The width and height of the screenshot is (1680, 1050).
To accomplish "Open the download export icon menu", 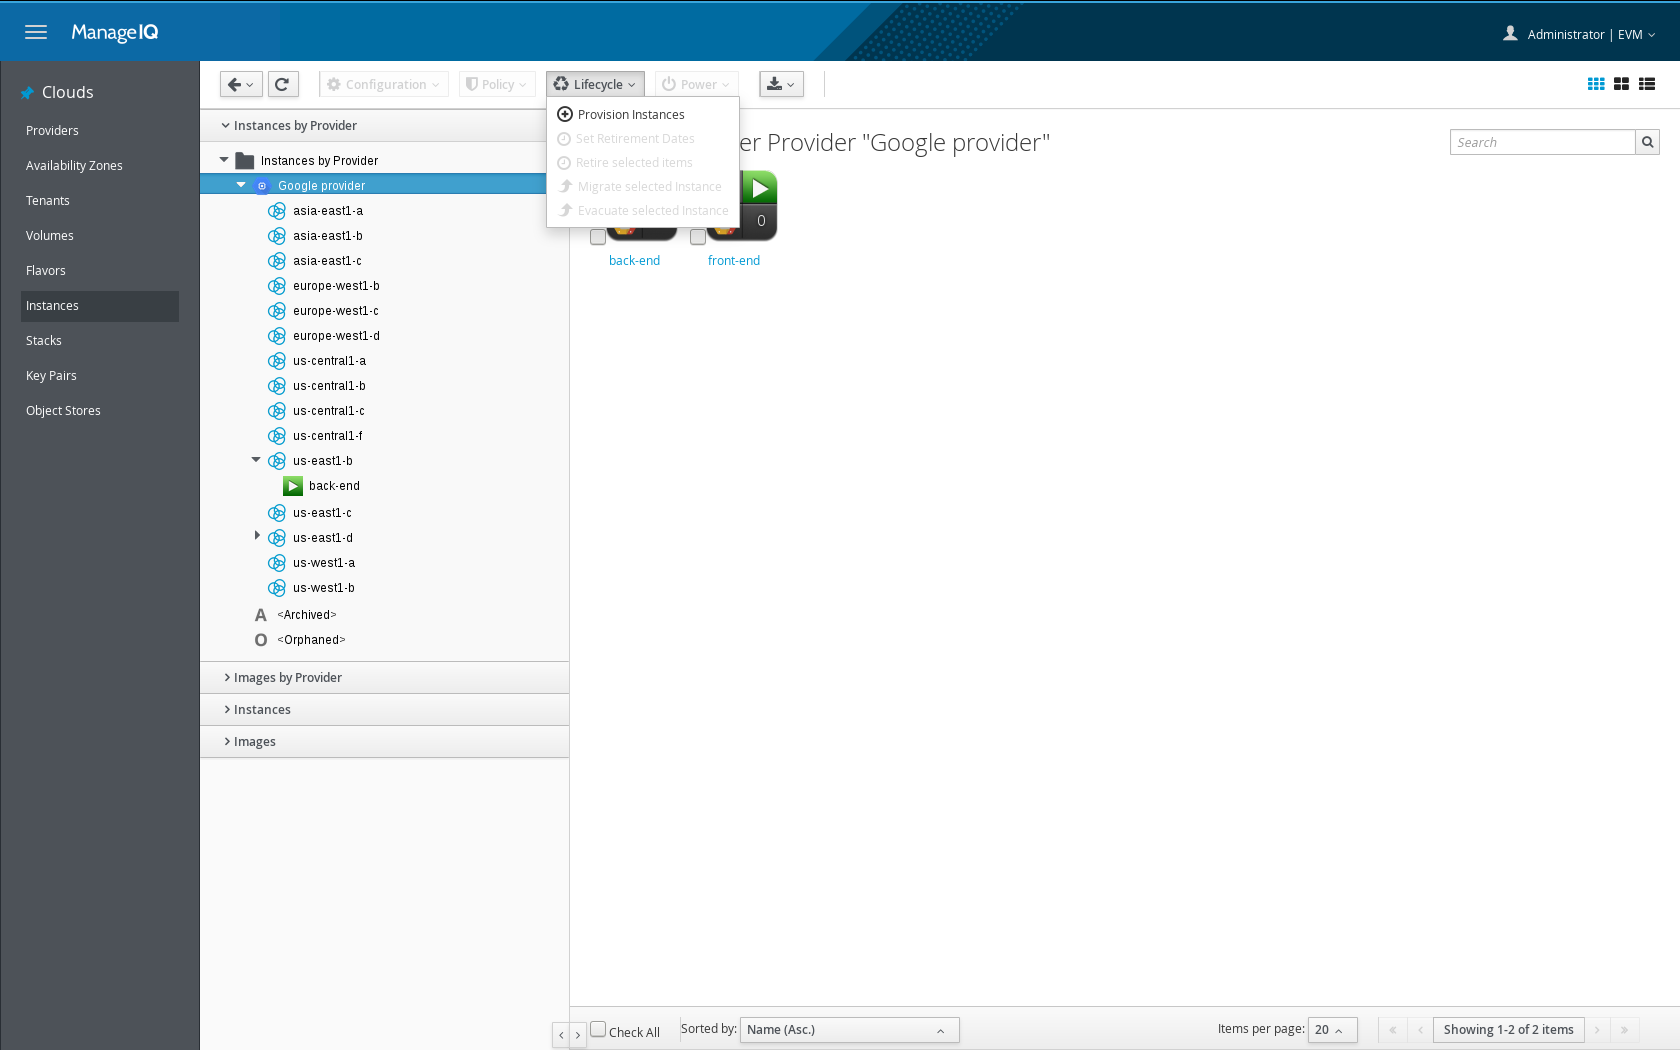I will tap(781, 84).
